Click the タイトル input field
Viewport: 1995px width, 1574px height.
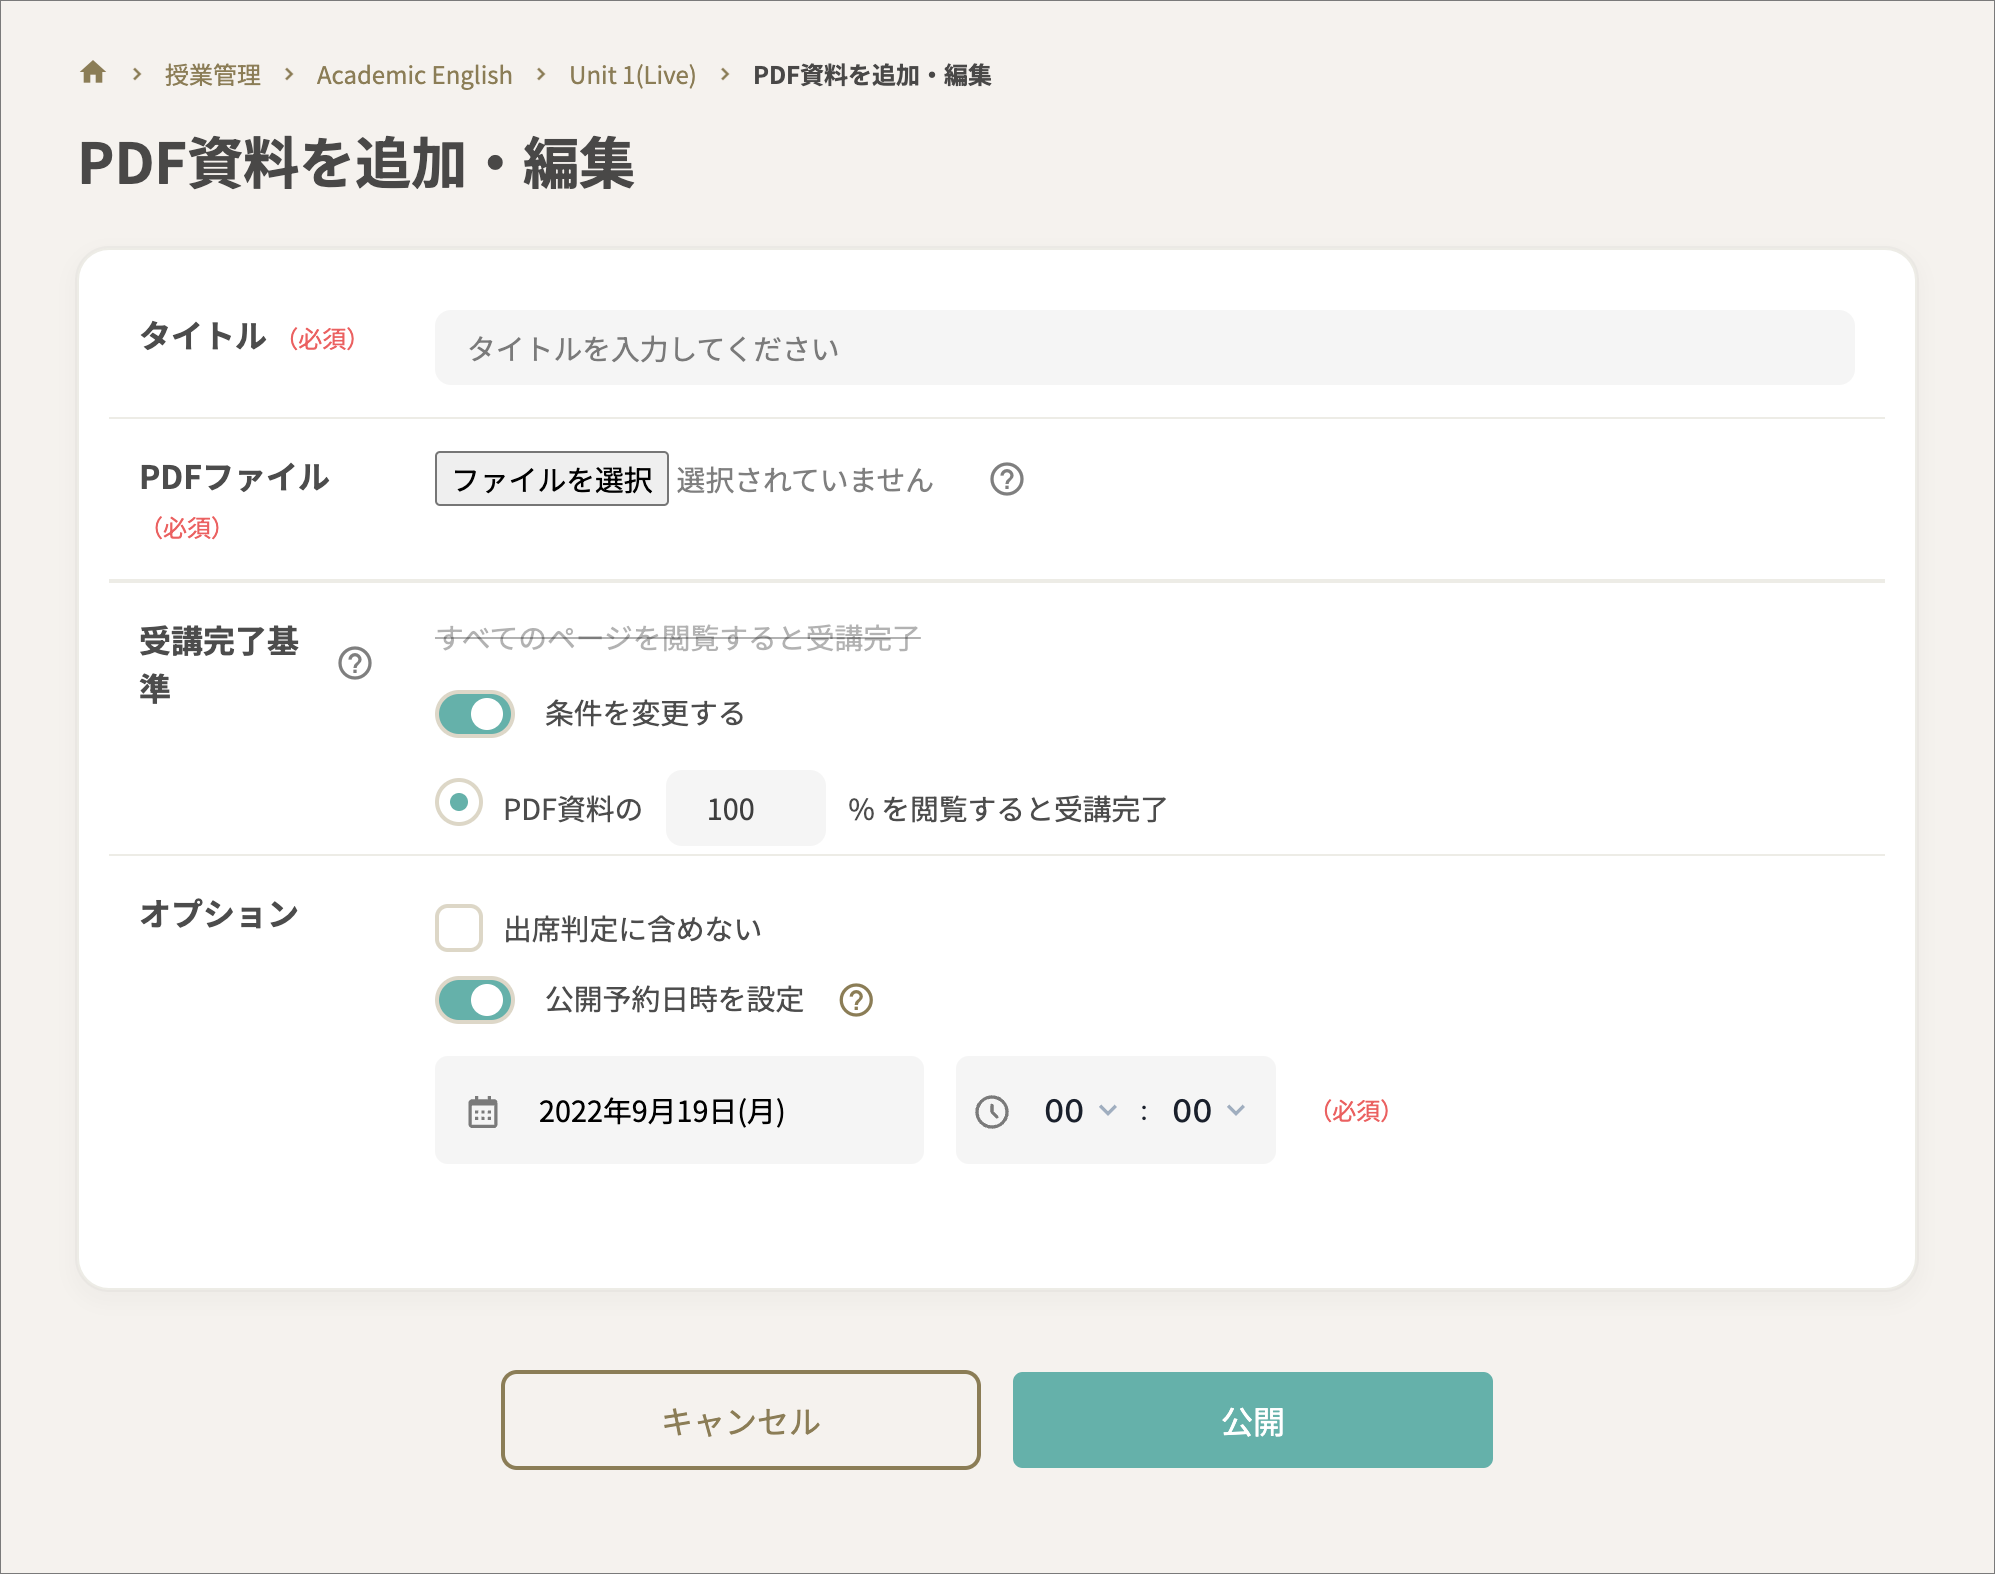(x=1144, y=348)
